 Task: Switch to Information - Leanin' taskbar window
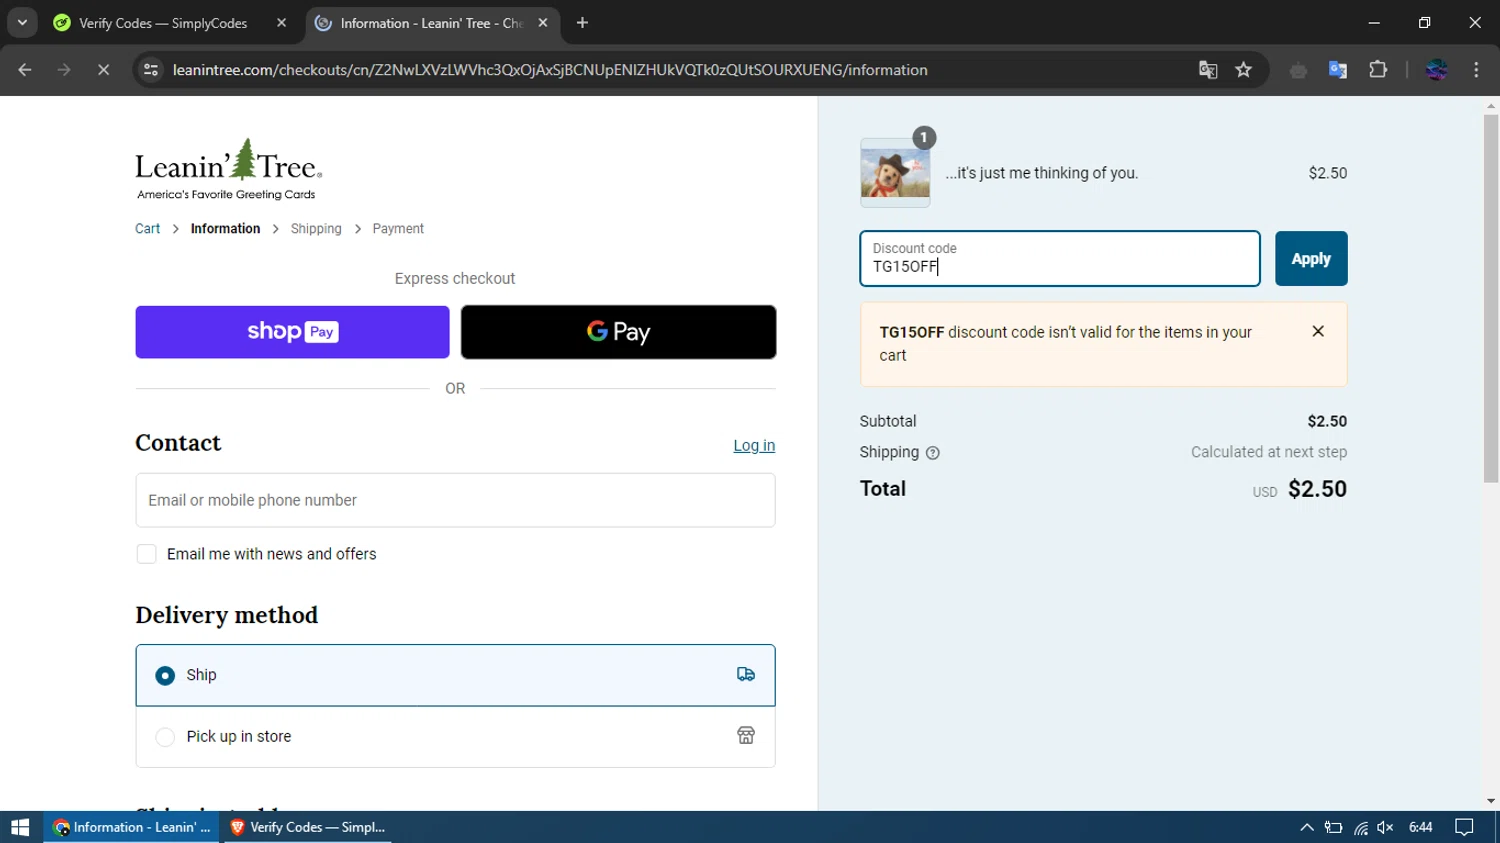click(133, 827)
